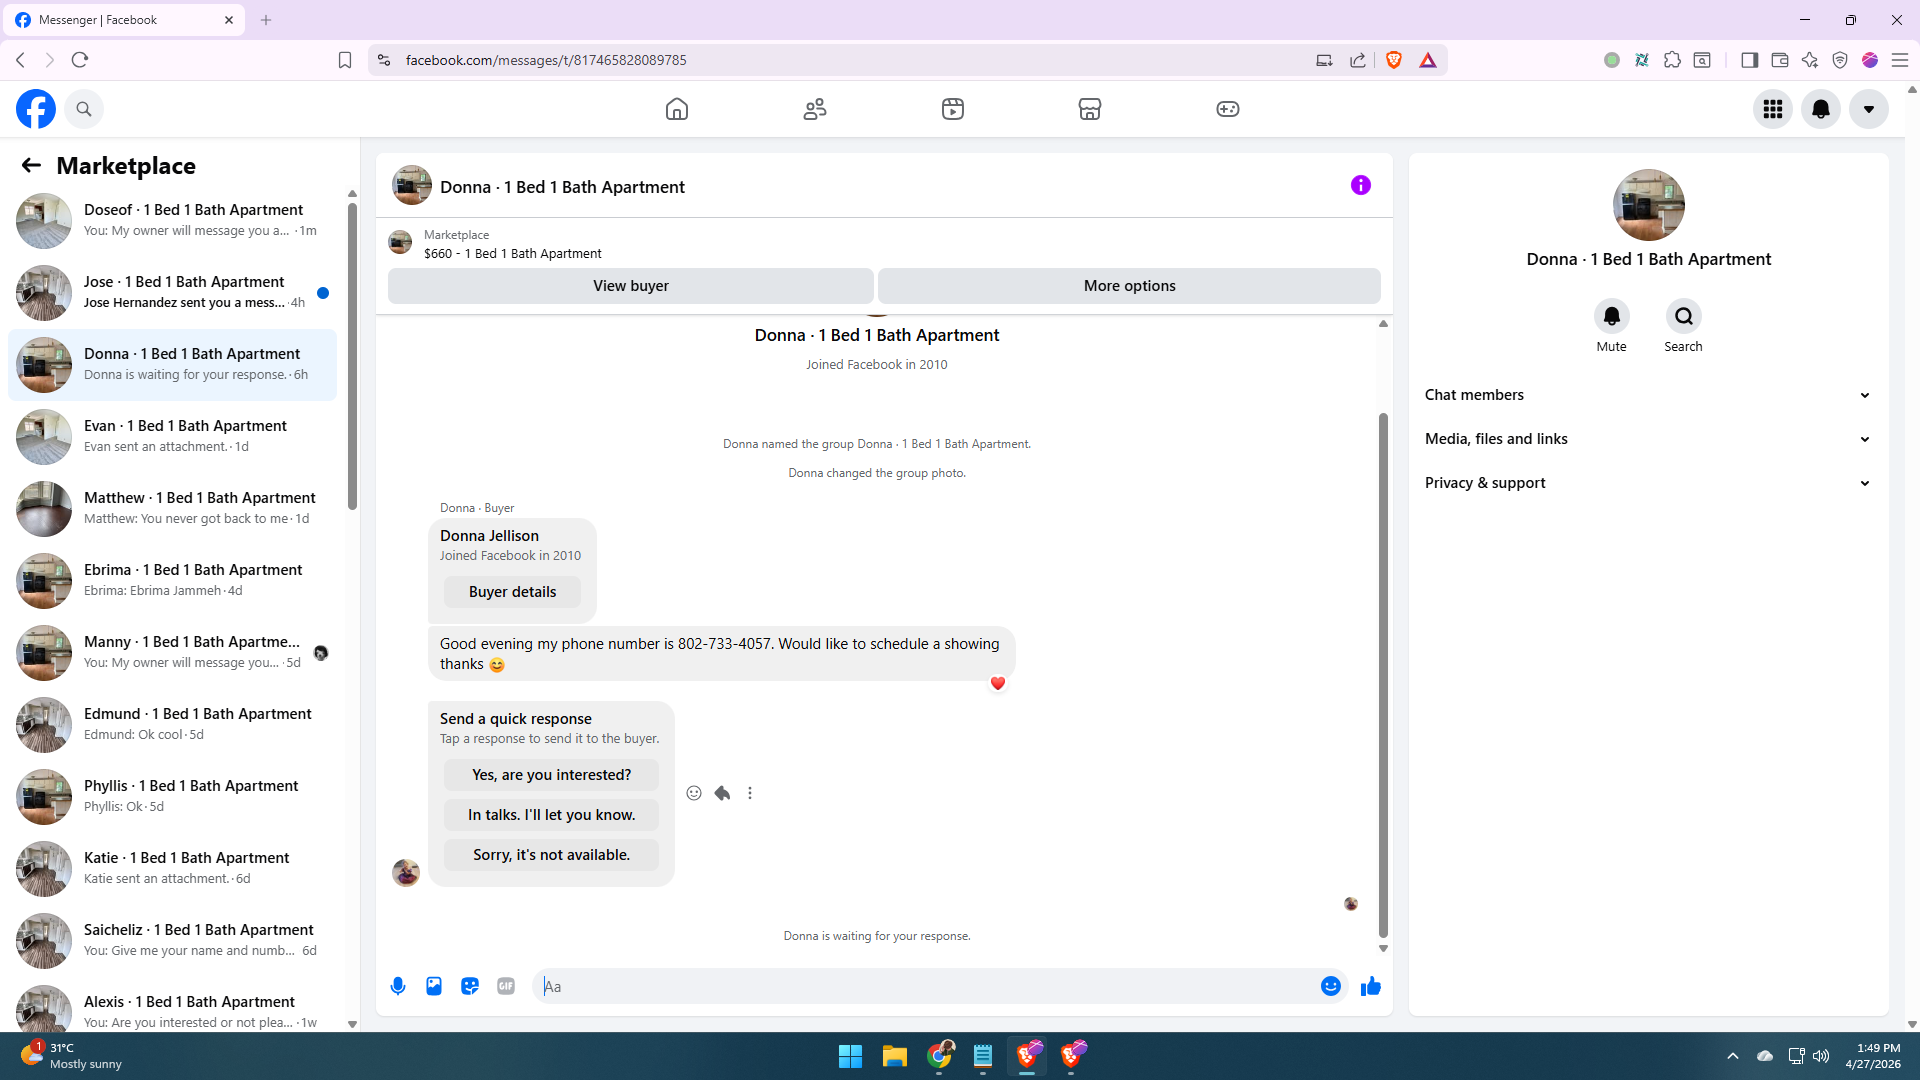The width and height of the screenshot is (1920, 1080).
Task: Open emoji picker in message box
Action: pyautogui.click(x=1331, y=986)
